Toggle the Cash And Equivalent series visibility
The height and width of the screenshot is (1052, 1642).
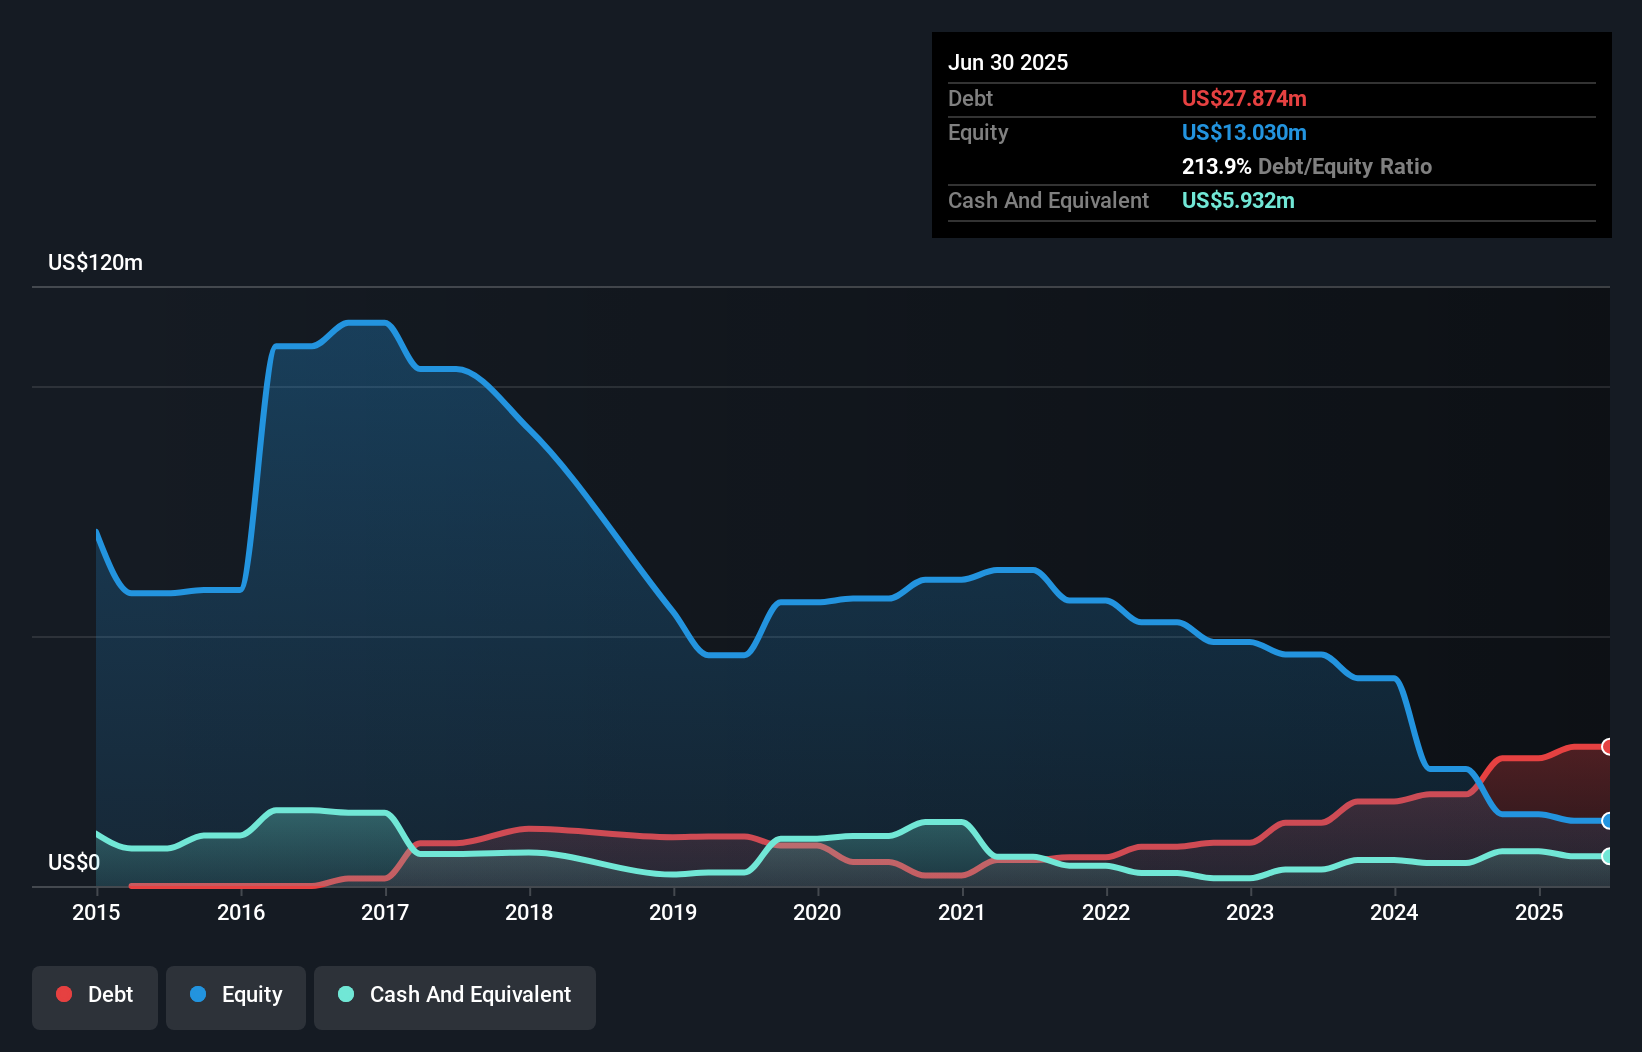(454, 995)
